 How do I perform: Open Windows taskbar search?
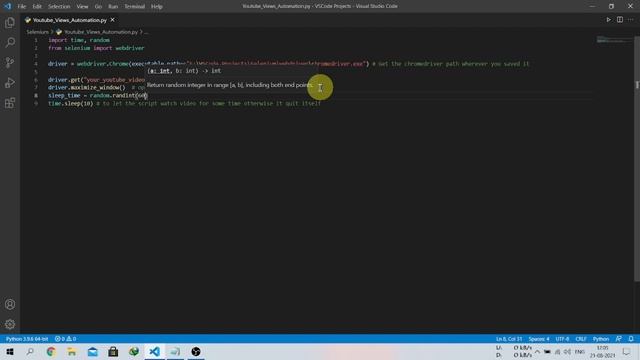click(x=30, y=352)
